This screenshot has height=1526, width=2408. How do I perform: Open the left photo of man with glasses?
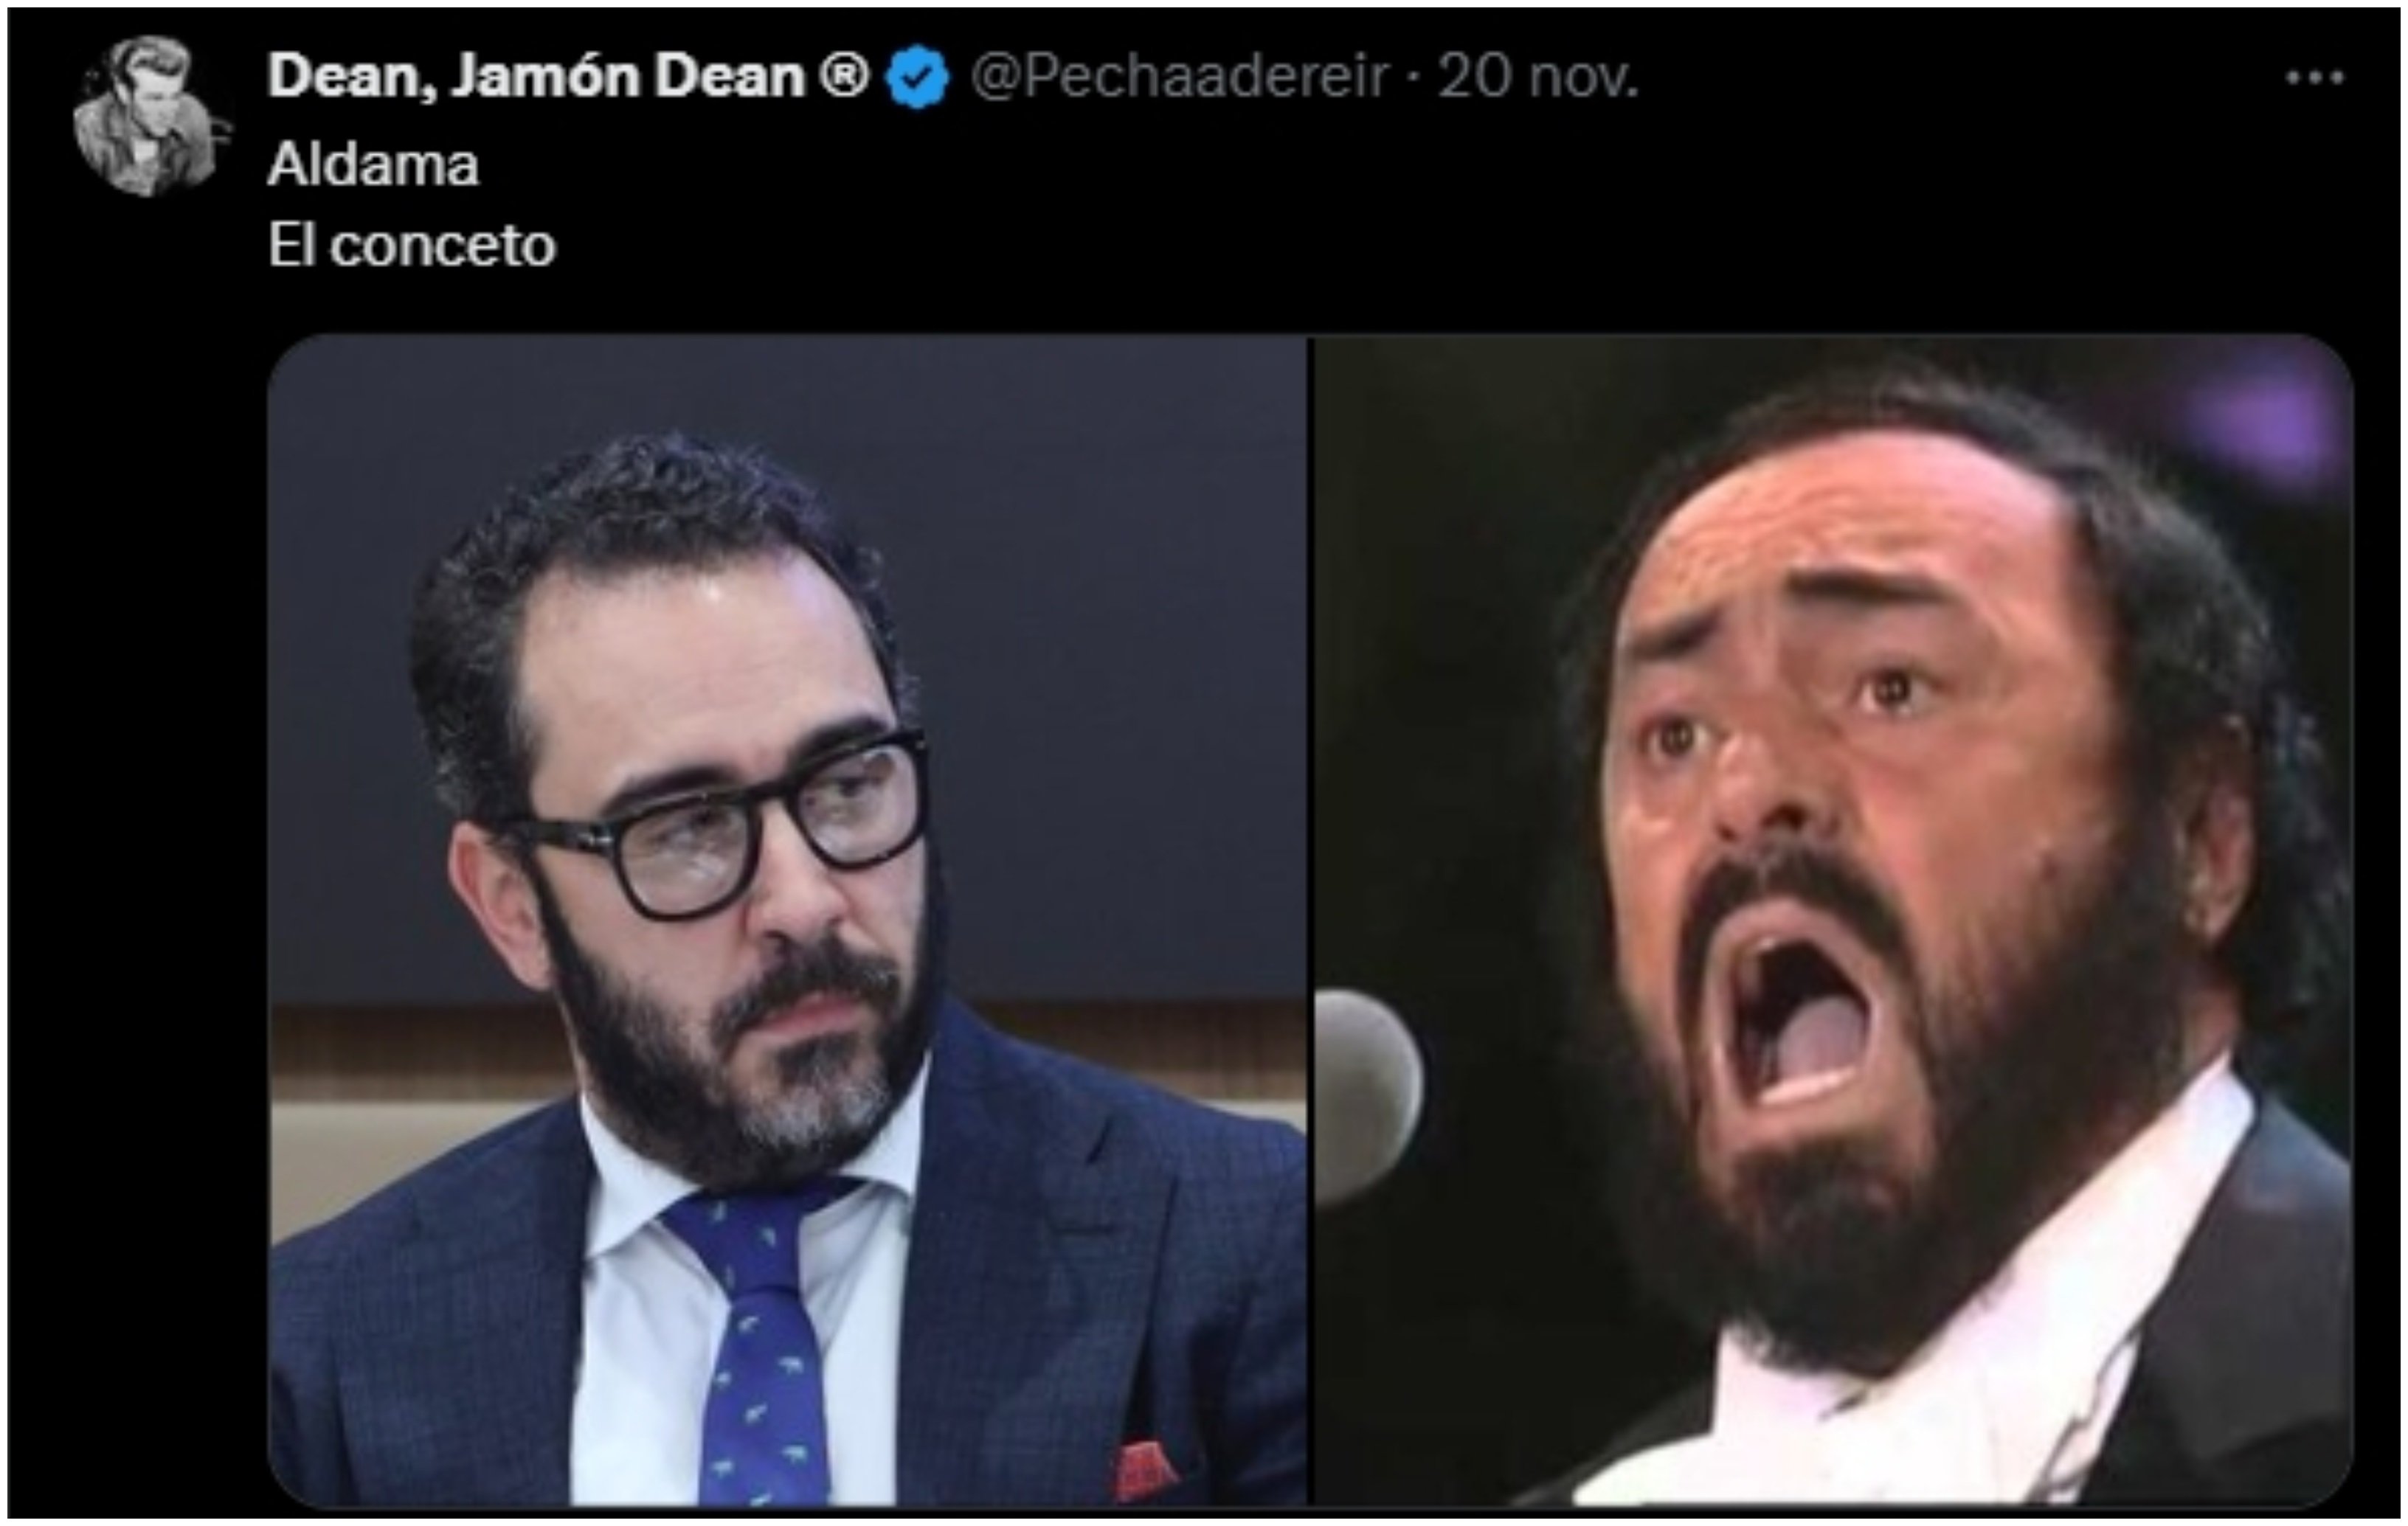(x=787, y=920)
